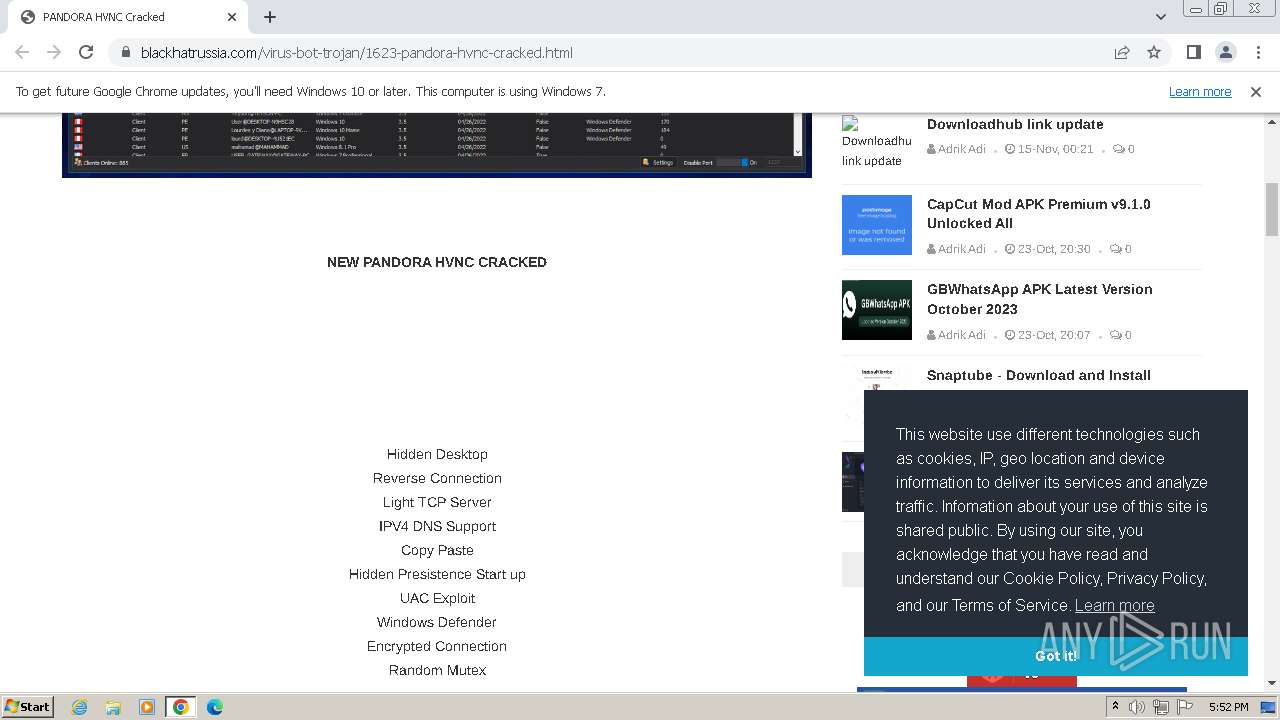
Task: Click the Pandora HVNC screenshot image
Action: tap(437, 145)
